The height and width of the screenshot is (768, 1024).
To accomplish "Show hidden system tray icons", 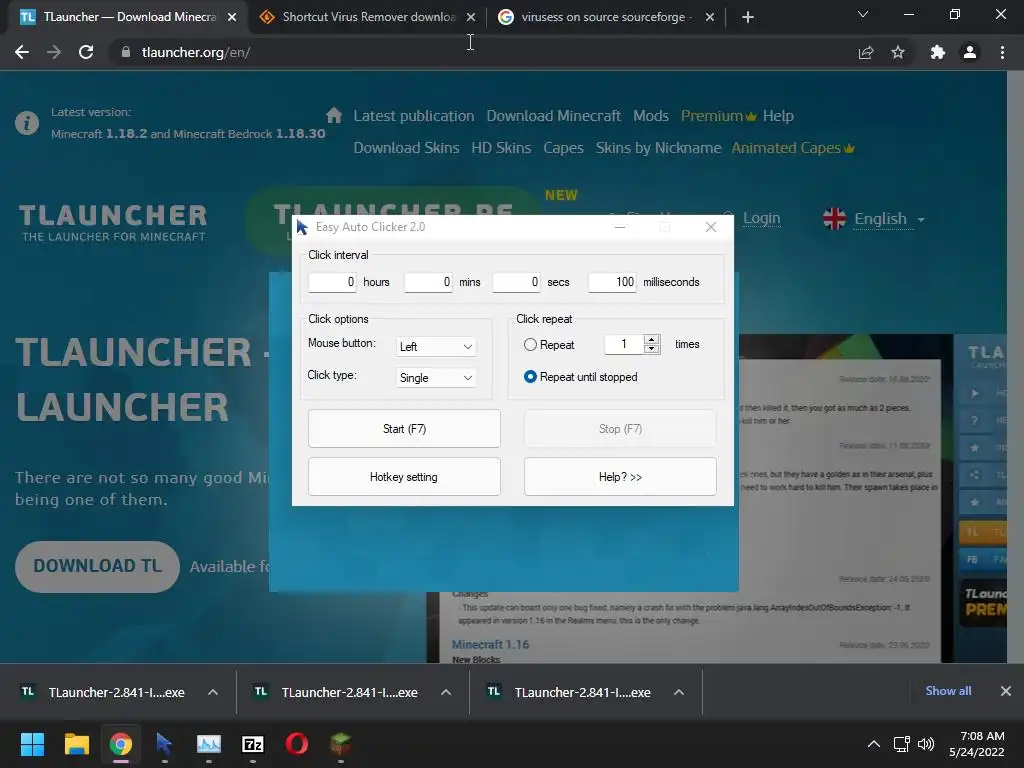I will (873, 744).
